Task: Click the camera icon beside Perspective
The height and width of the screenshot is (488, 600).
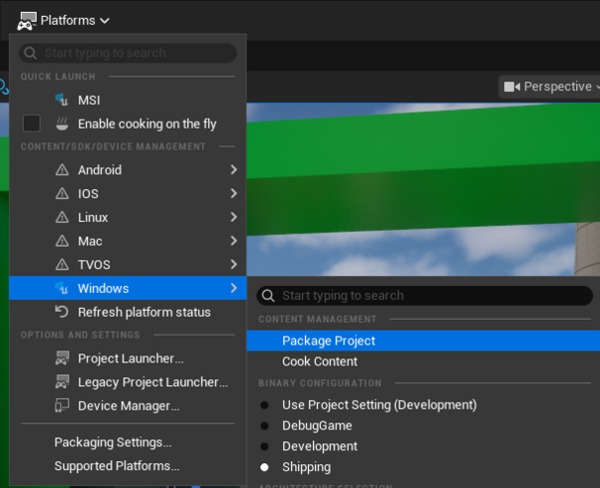Action: [x=512, y=87]
